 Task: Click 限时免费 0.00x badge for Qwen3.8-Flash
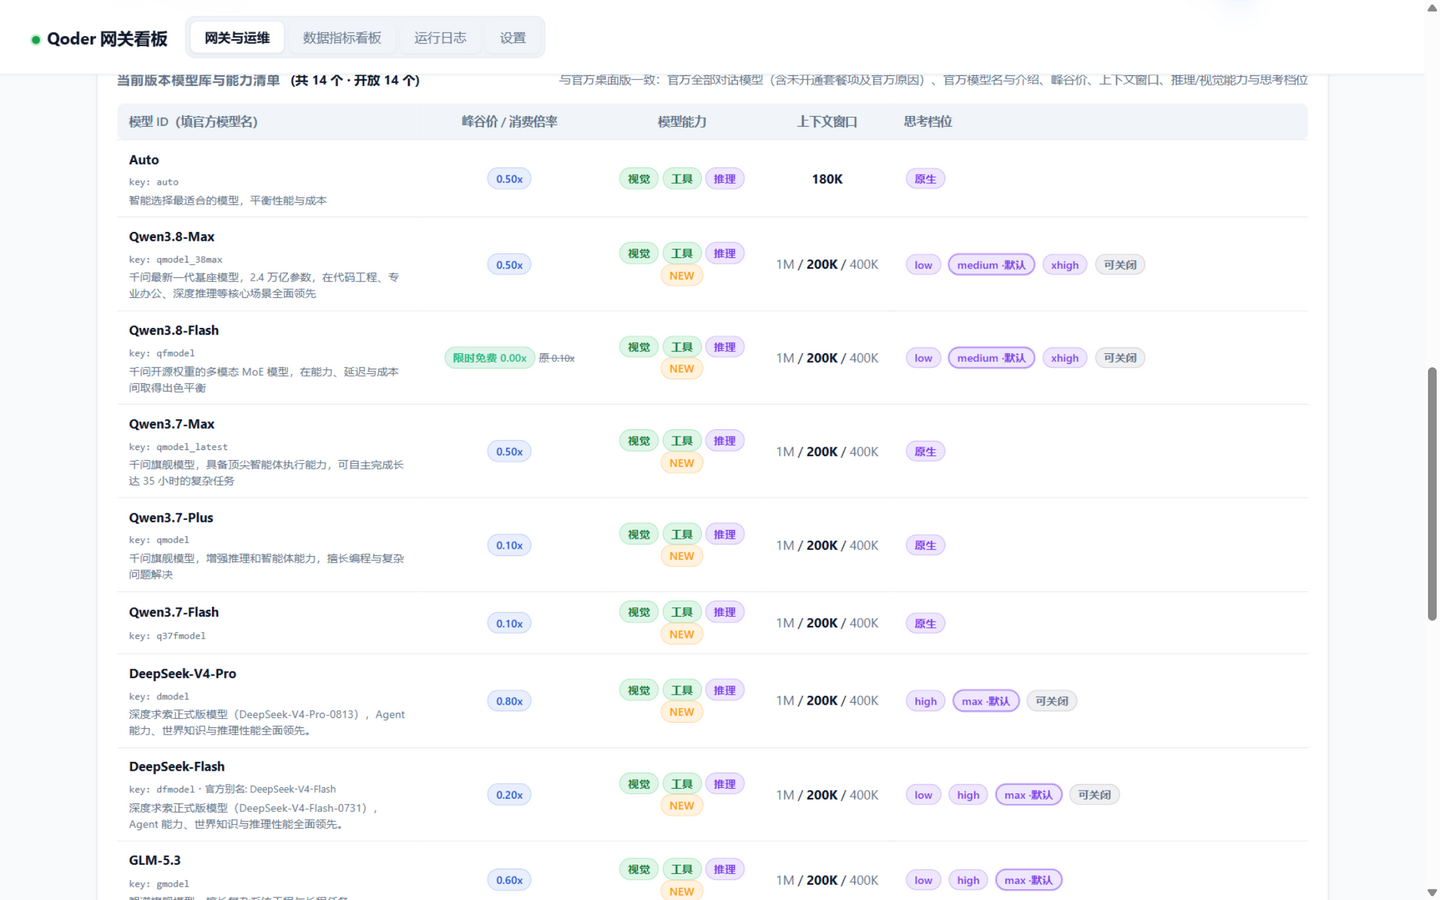pyautogui.click(x=490, y=358)
